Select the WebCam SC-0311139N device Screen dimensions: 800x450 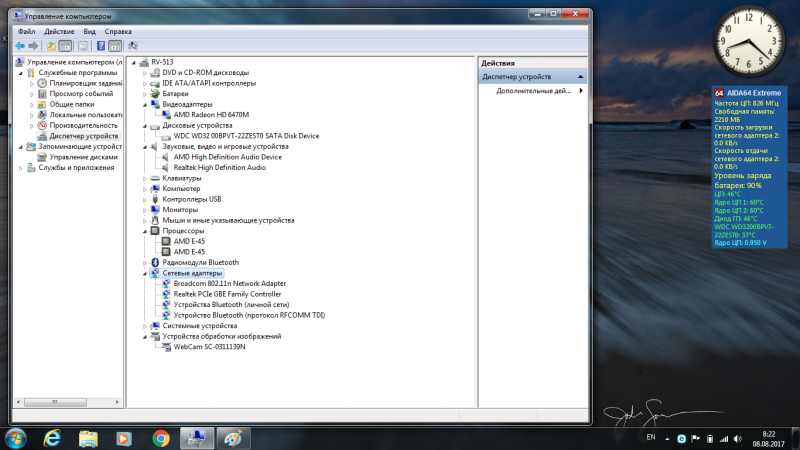click(x=209, y=347)
